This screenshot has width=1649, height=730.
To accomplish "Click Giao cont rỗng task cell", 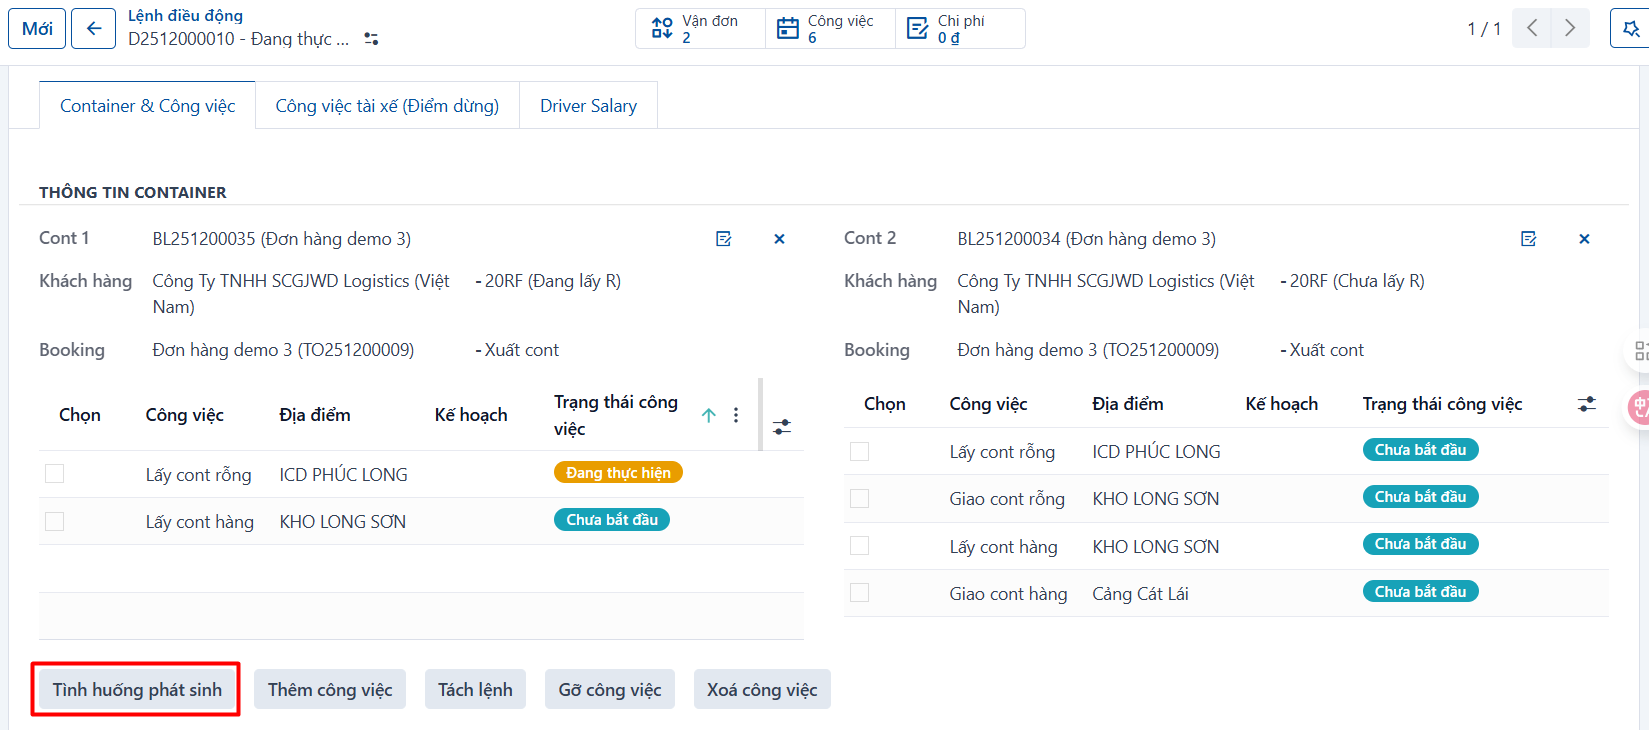I will (1007, 499).
